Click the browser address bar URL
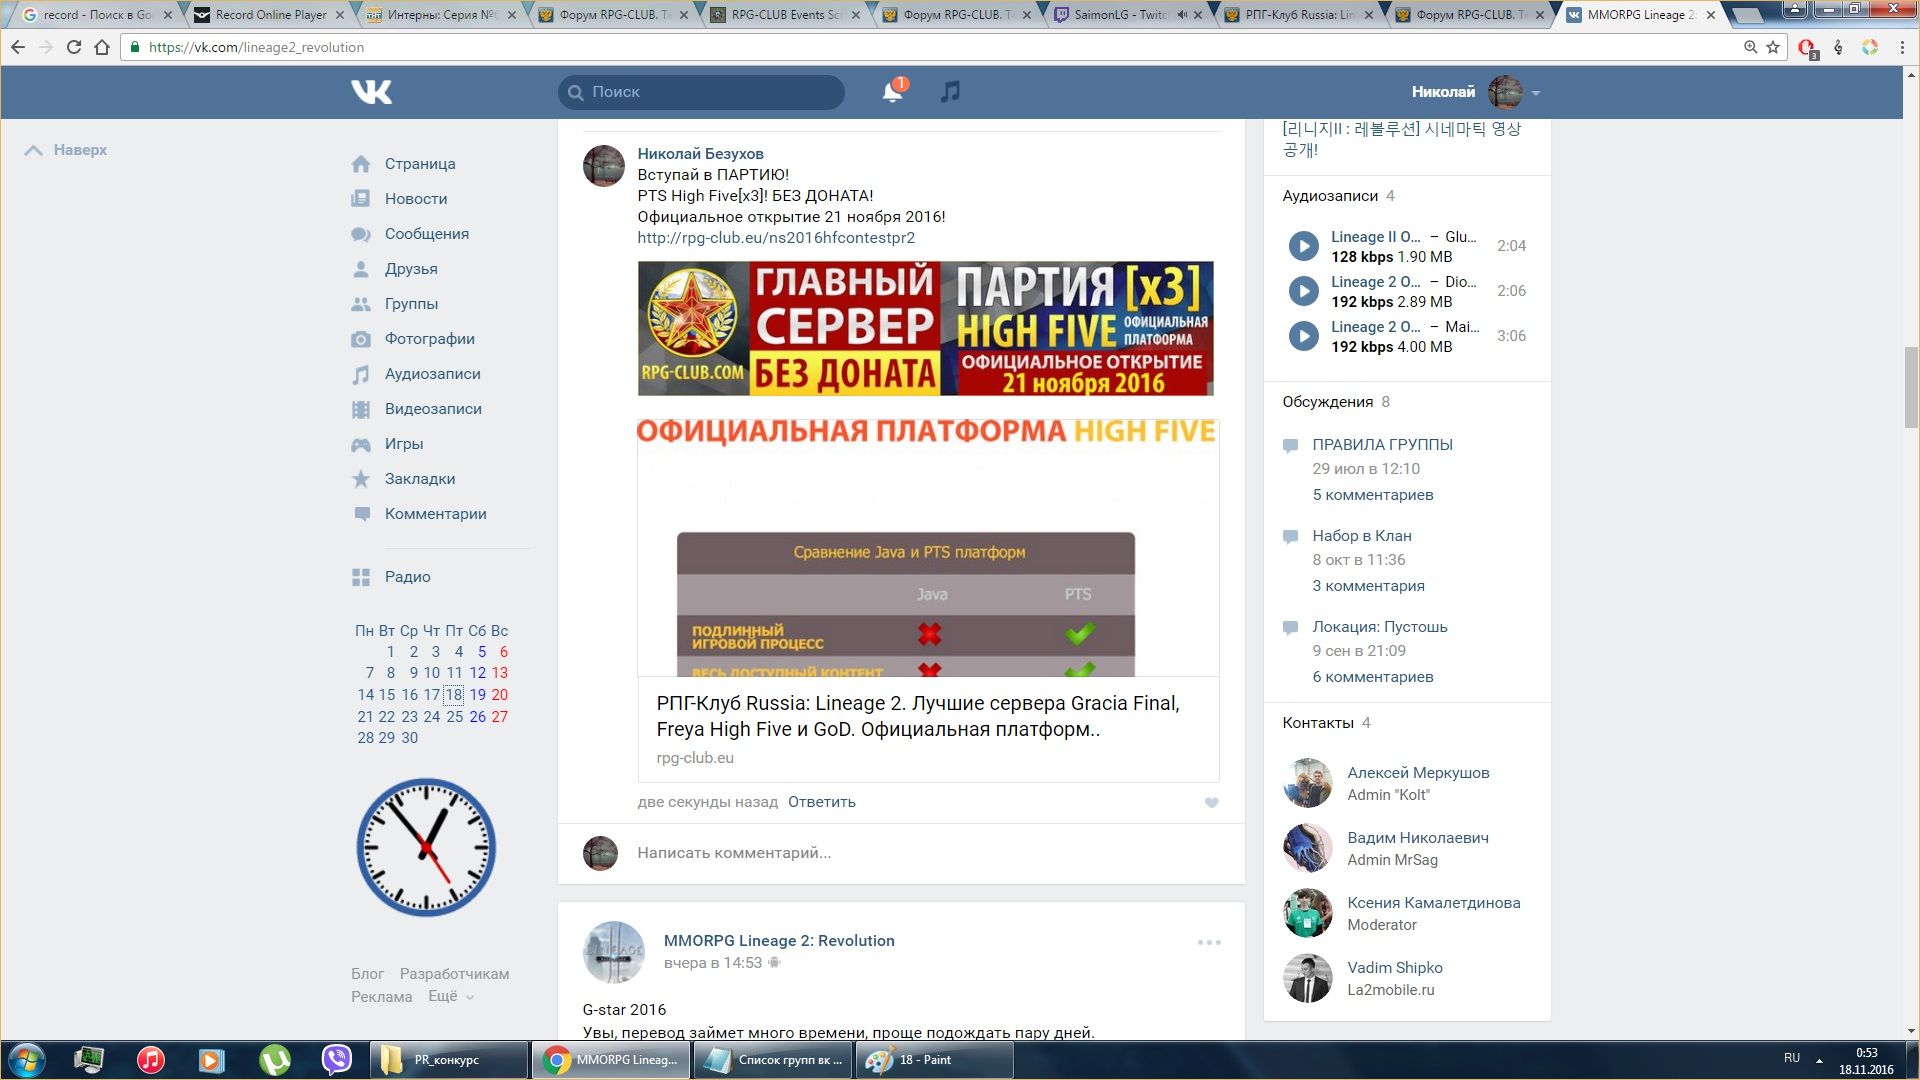This screenshot has width=1920, height=1080. pyautogui.click(x=256, y=47)
